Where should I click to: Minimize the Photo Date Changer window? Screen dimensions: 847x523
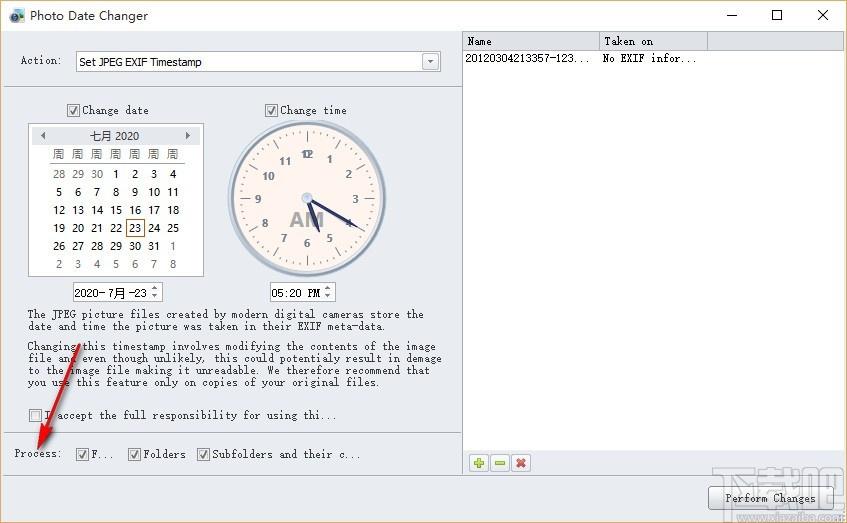[732, 15]
